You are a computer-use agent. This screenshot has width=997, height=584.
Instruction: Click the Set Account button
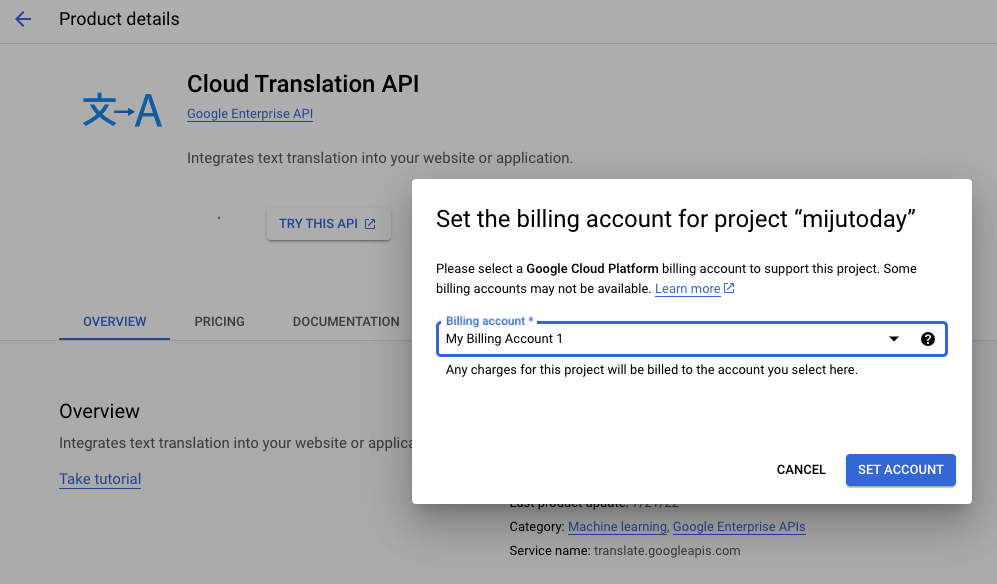coord(900,469)
